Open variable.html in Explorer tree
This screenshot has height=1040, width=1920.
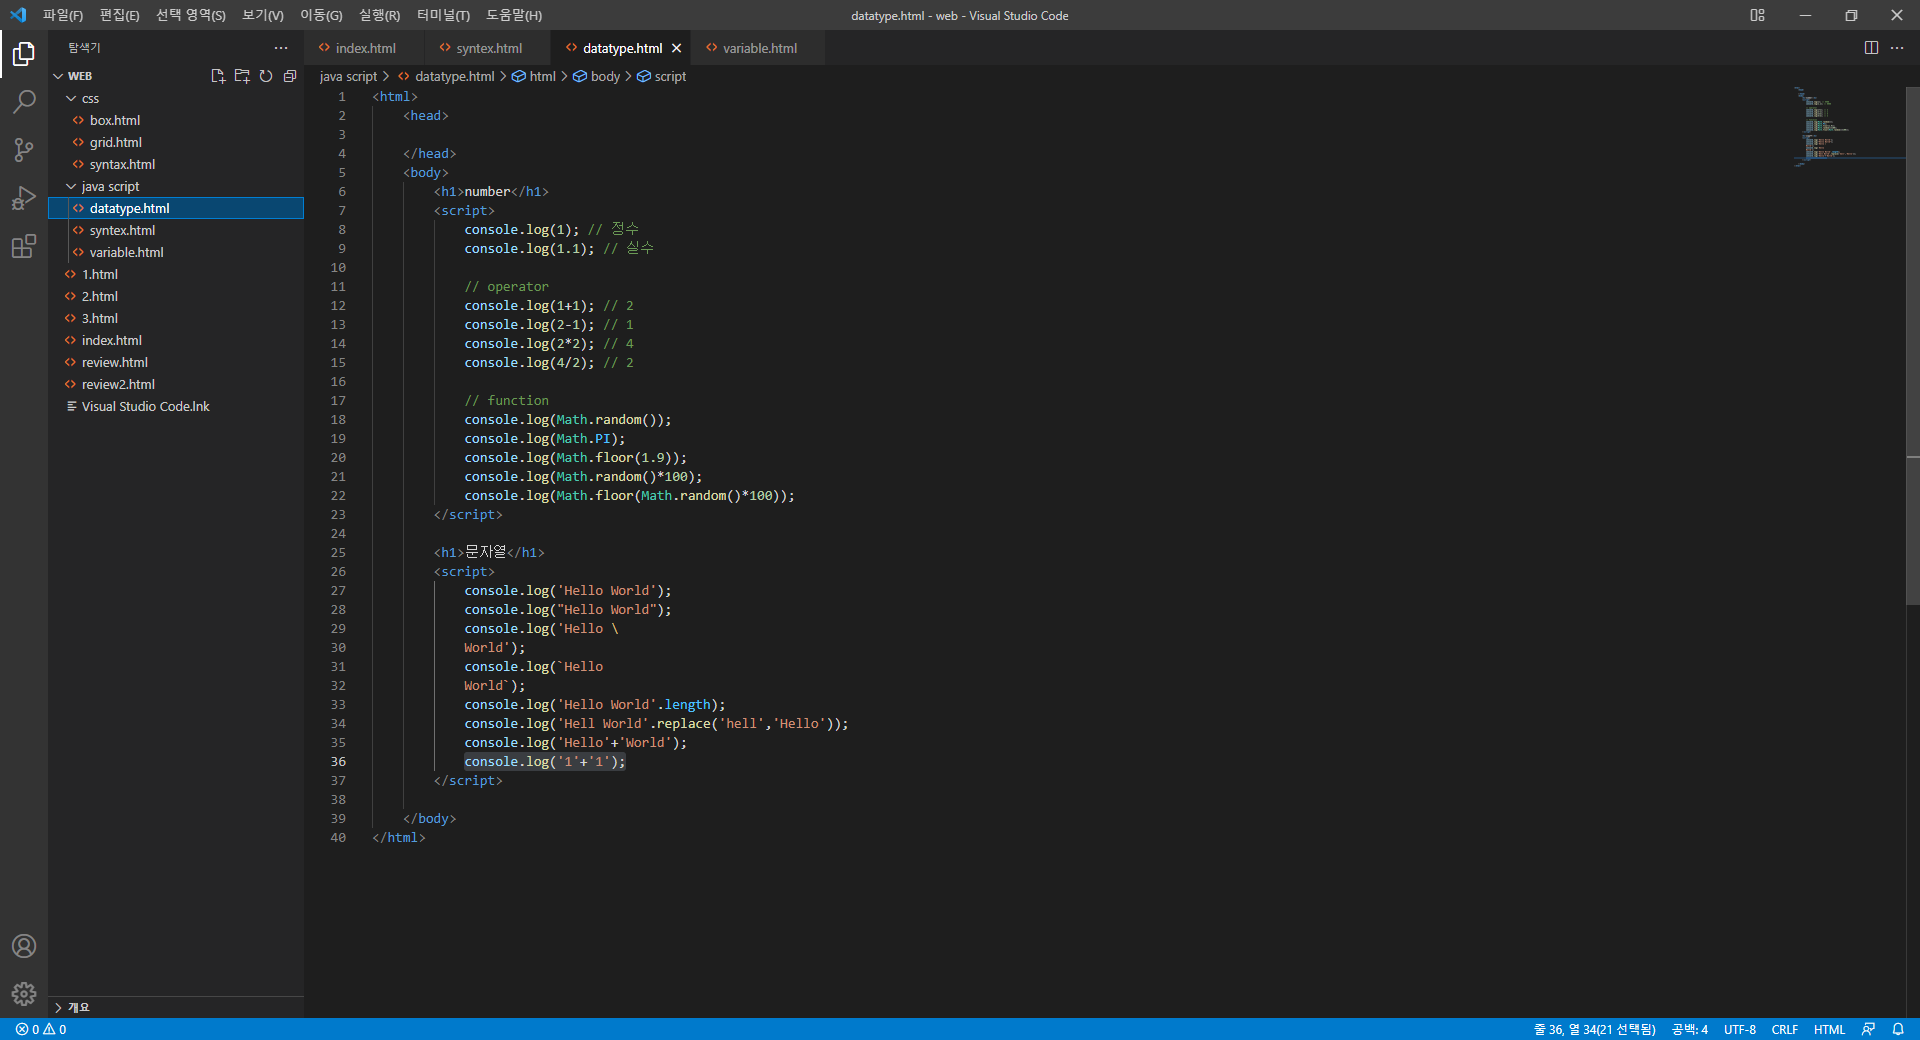pyautogui.click(x=176, y=252)
